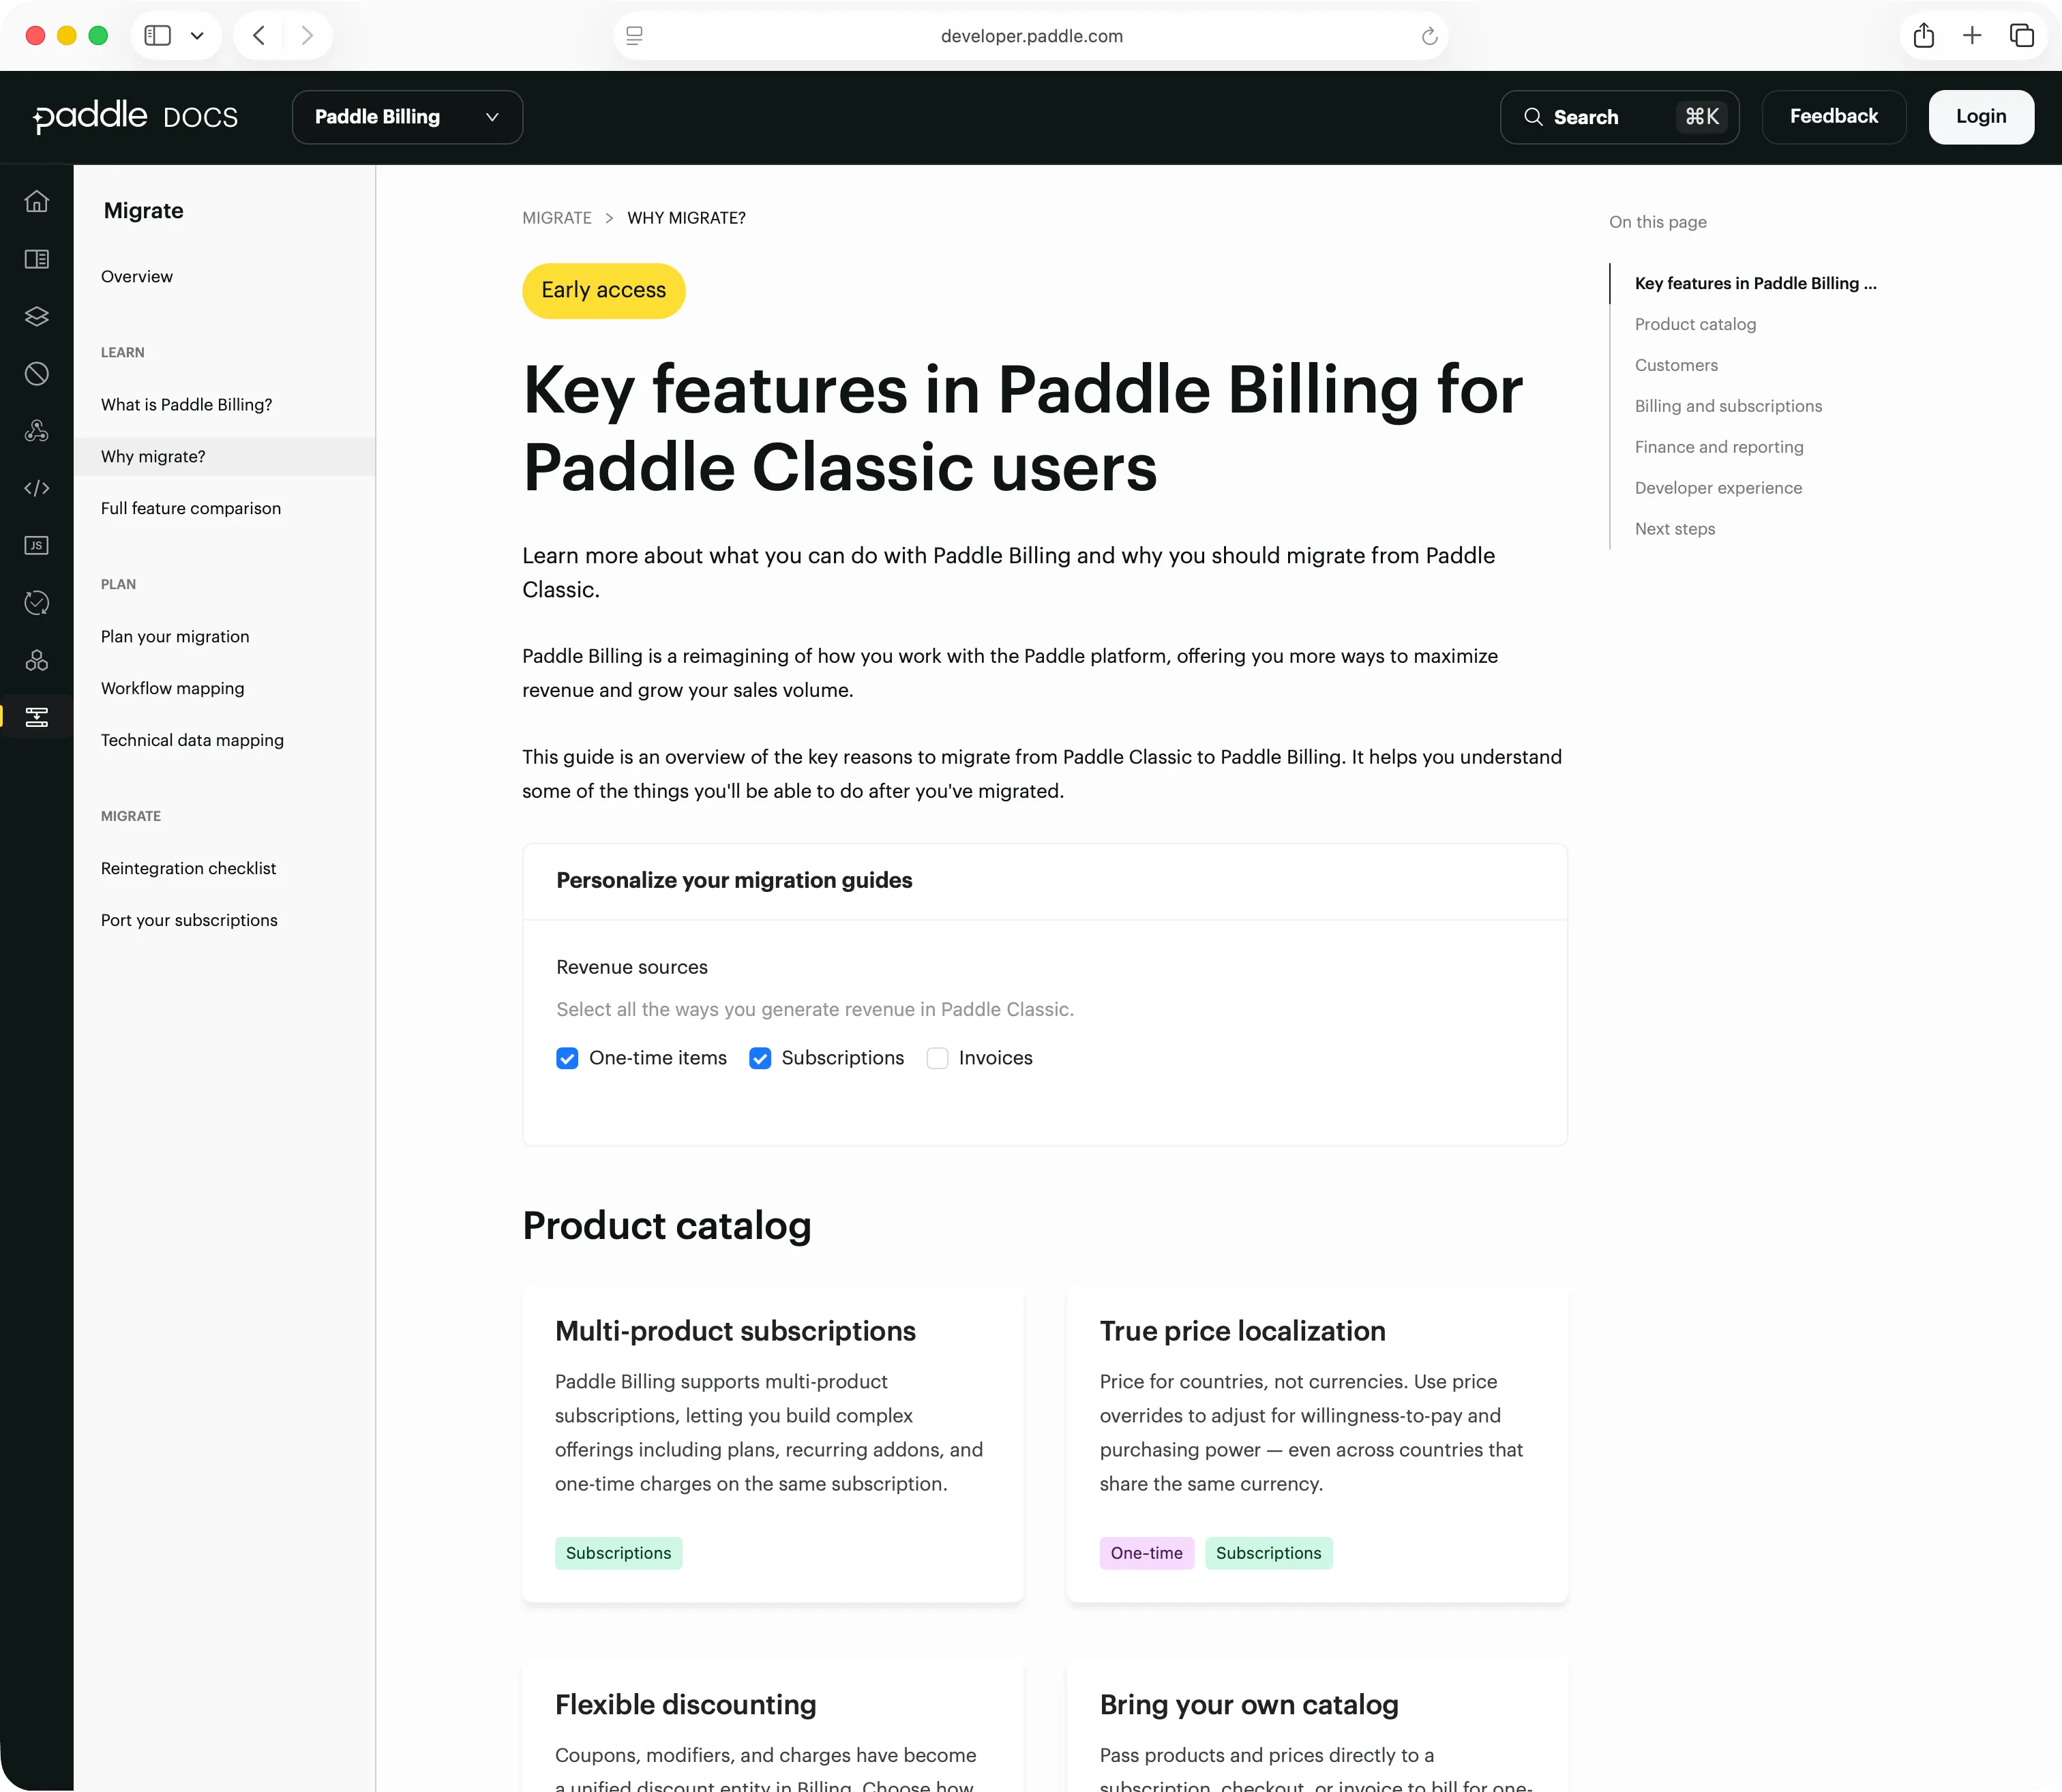Image resolution: width=2062 pixels, height=1792 pixels.
Task: Enable the Invoices revenue source
Action: [x=938, y=1058]
